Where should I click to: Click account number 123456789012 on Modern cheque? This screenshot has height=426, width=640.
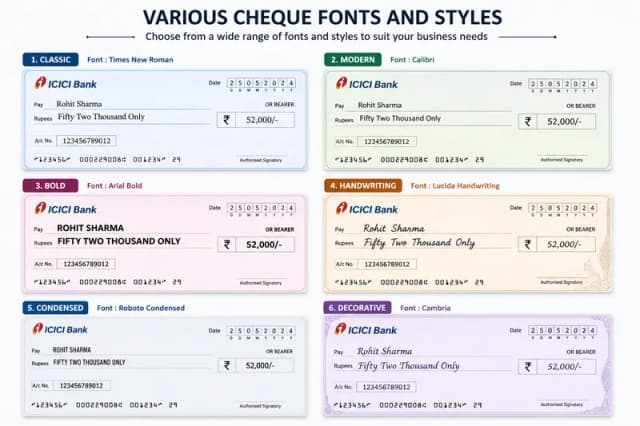[x=387, y=142]
